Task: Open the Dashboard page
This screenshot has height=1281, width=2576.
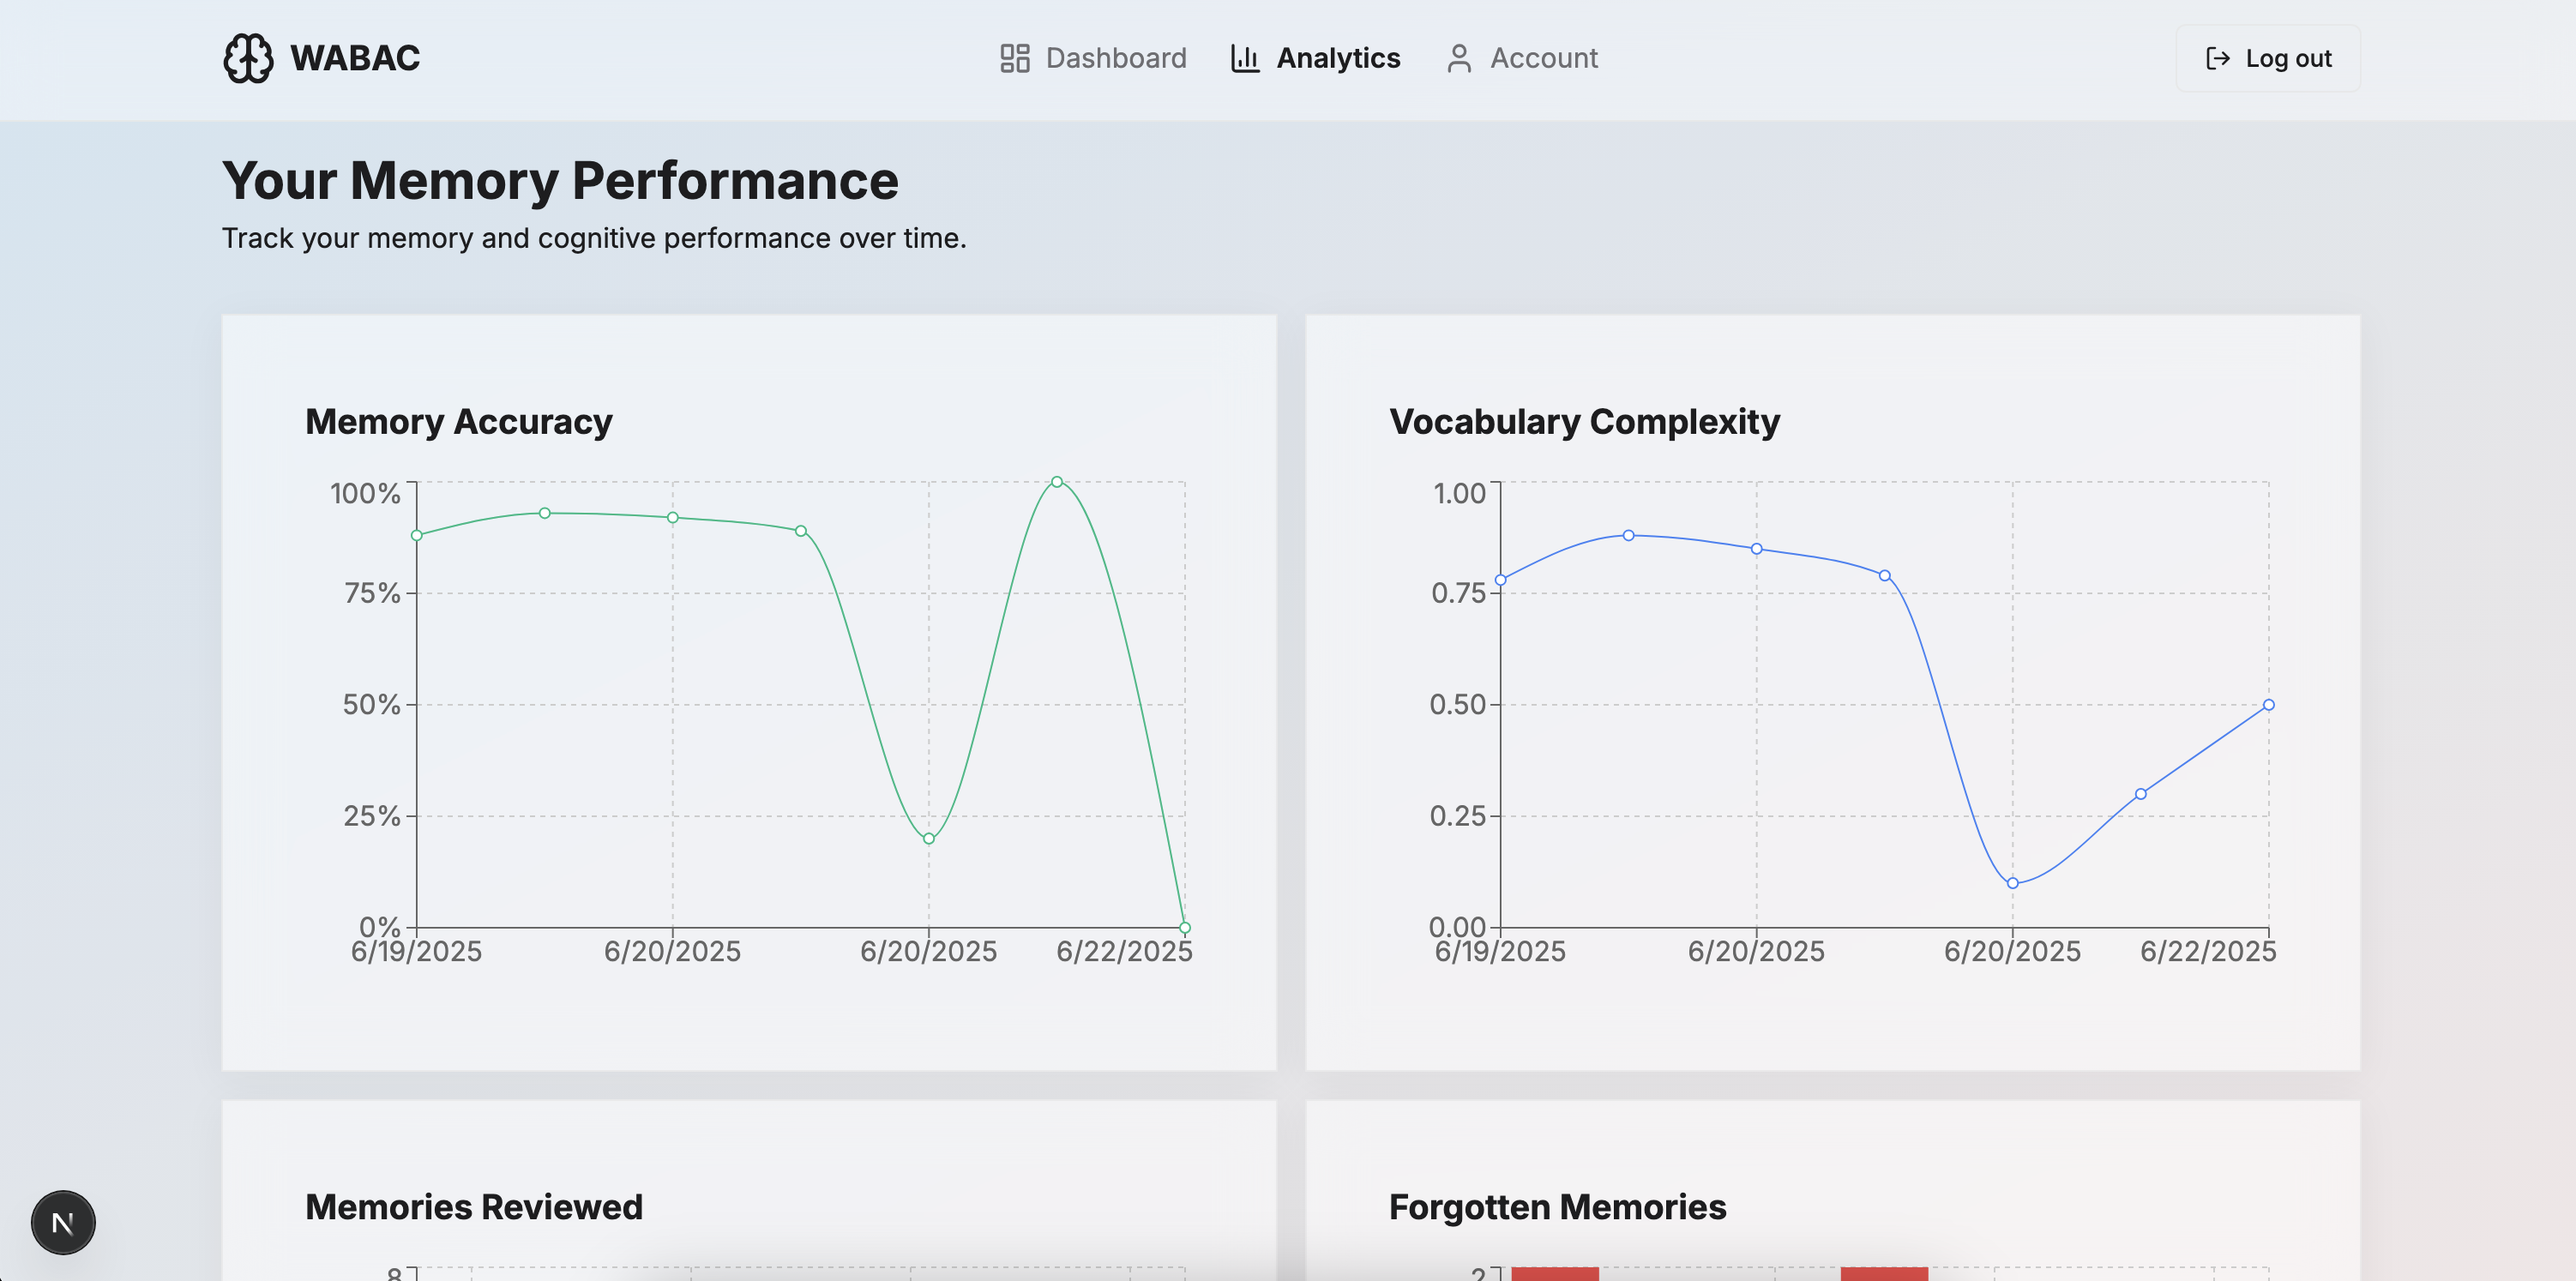Action: 1115,58
